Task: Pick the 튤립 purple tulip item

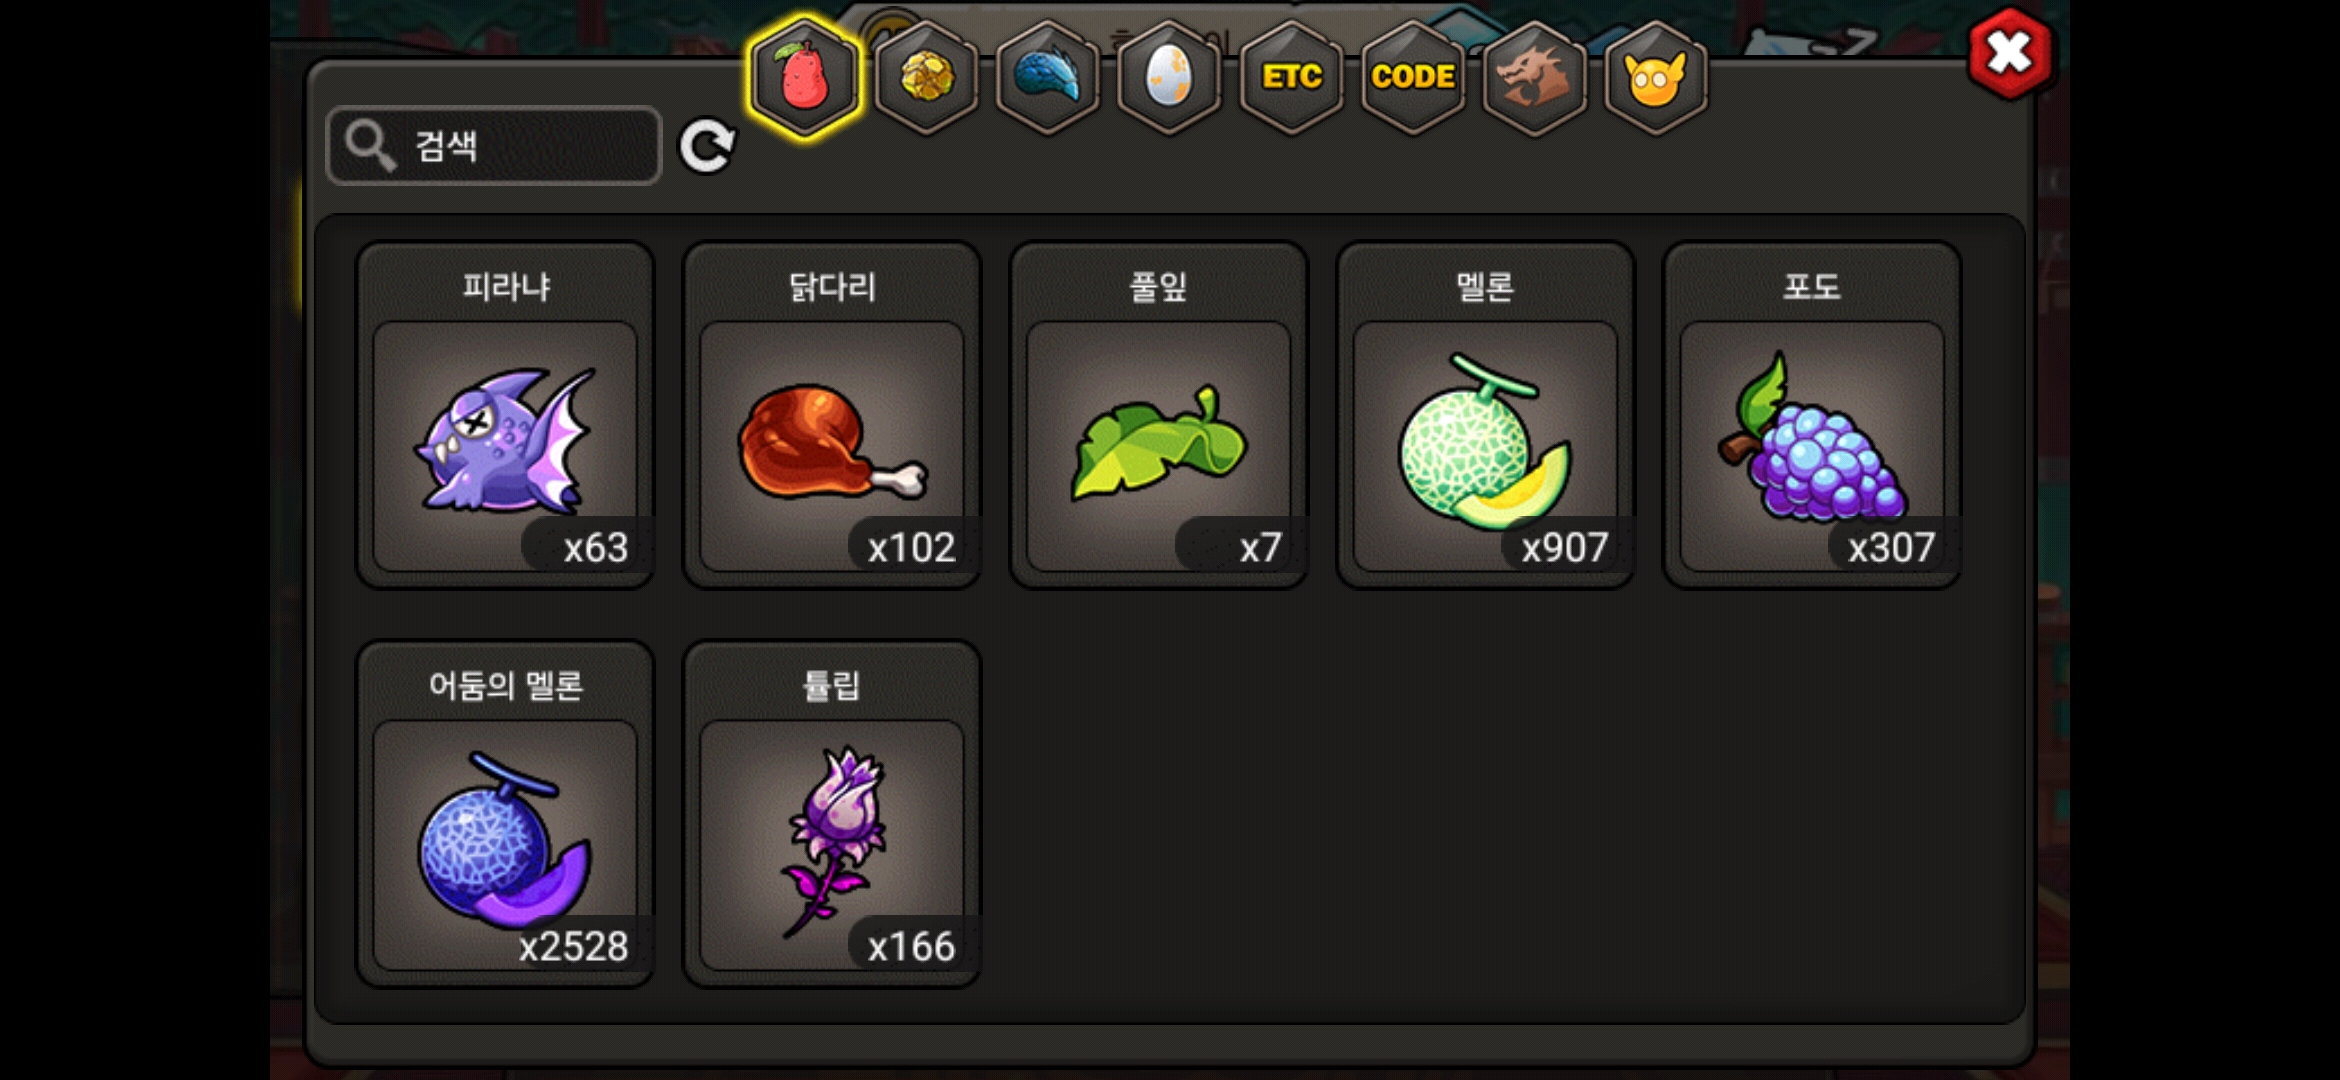Action: [x=832, y=814]
